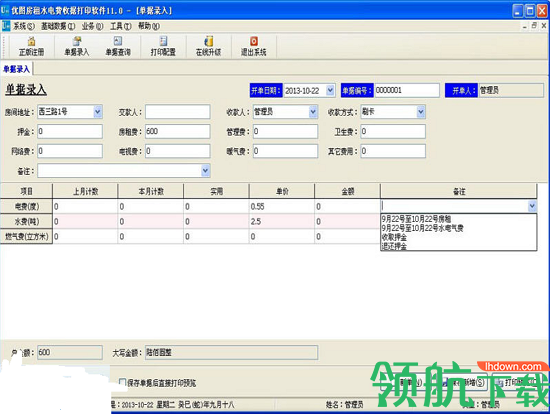Click the 开单人 field showing 管理员
This screenshot has width=550, height=414.
[x=511, y=91]
